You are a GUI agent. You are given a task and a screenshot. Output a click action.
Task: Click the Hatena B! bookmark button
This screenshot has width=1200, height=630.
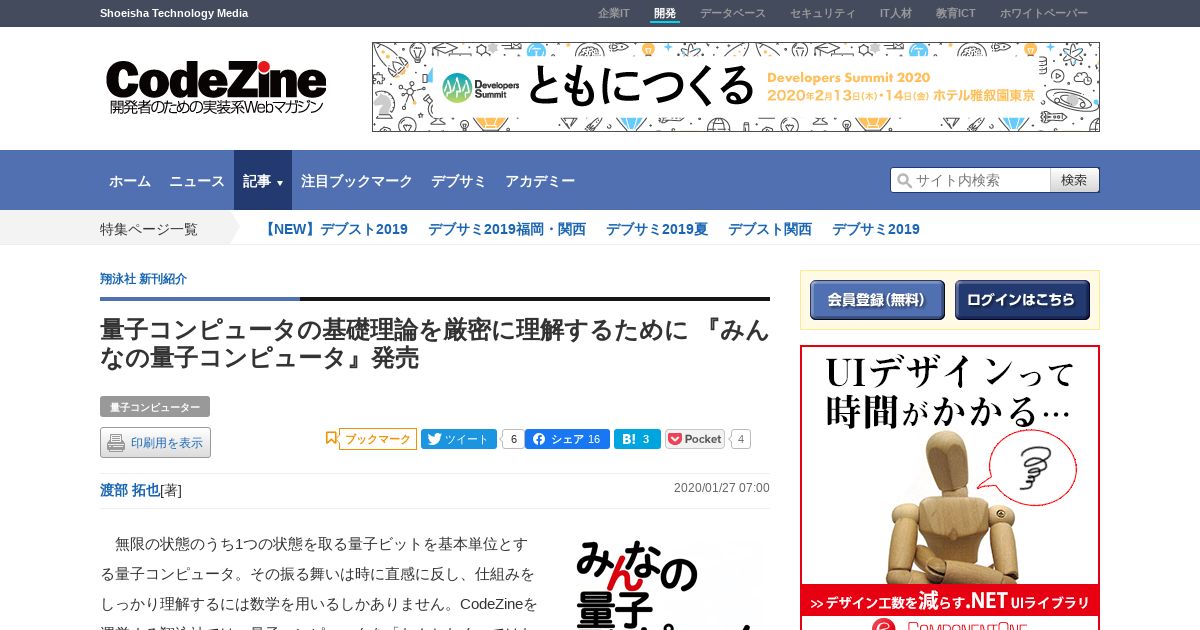coord(637,439)
